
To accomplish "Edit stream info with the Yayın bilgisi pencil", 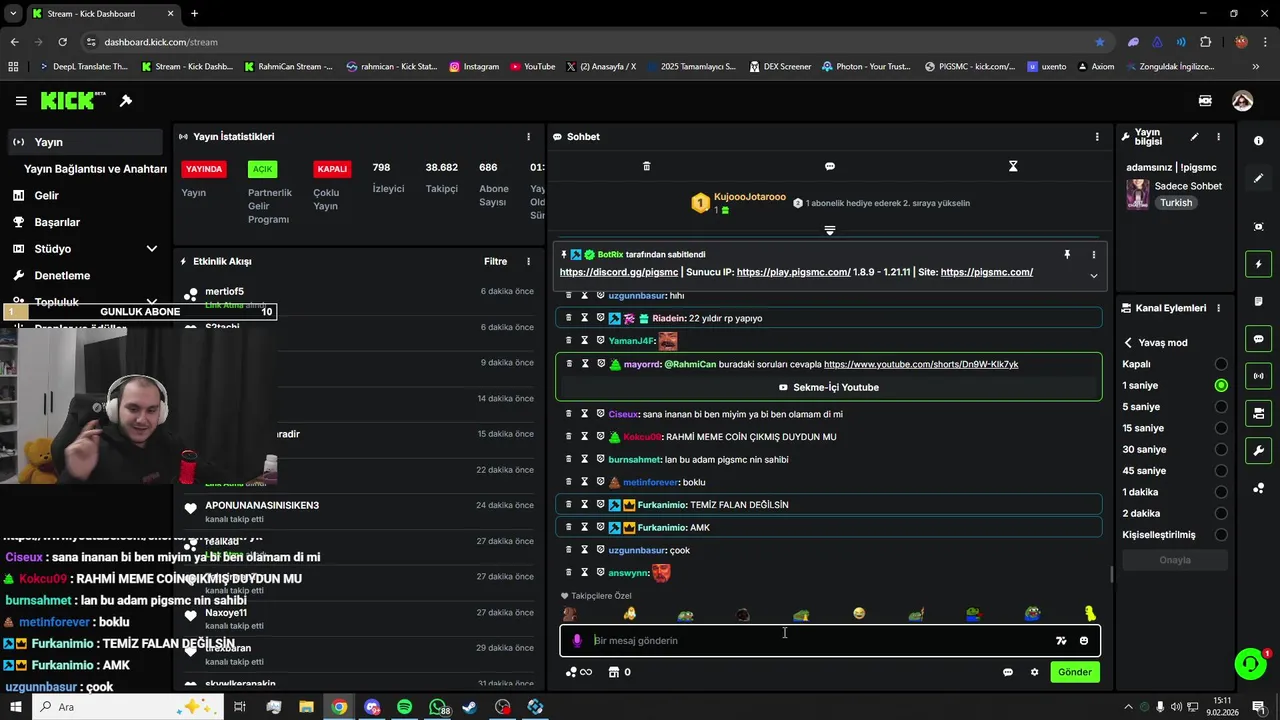I will click(x=1194, y=137).
